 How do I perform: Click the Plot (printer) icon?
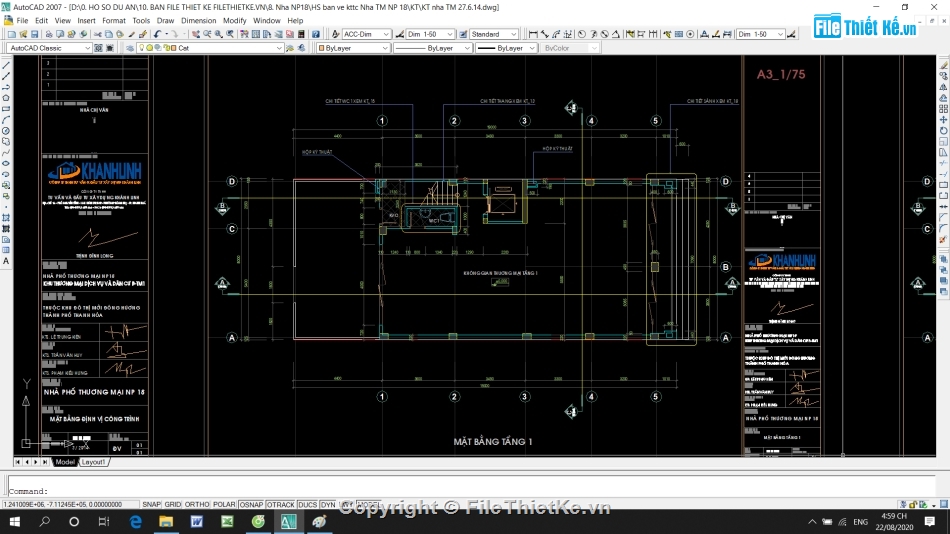click(48, 35)
